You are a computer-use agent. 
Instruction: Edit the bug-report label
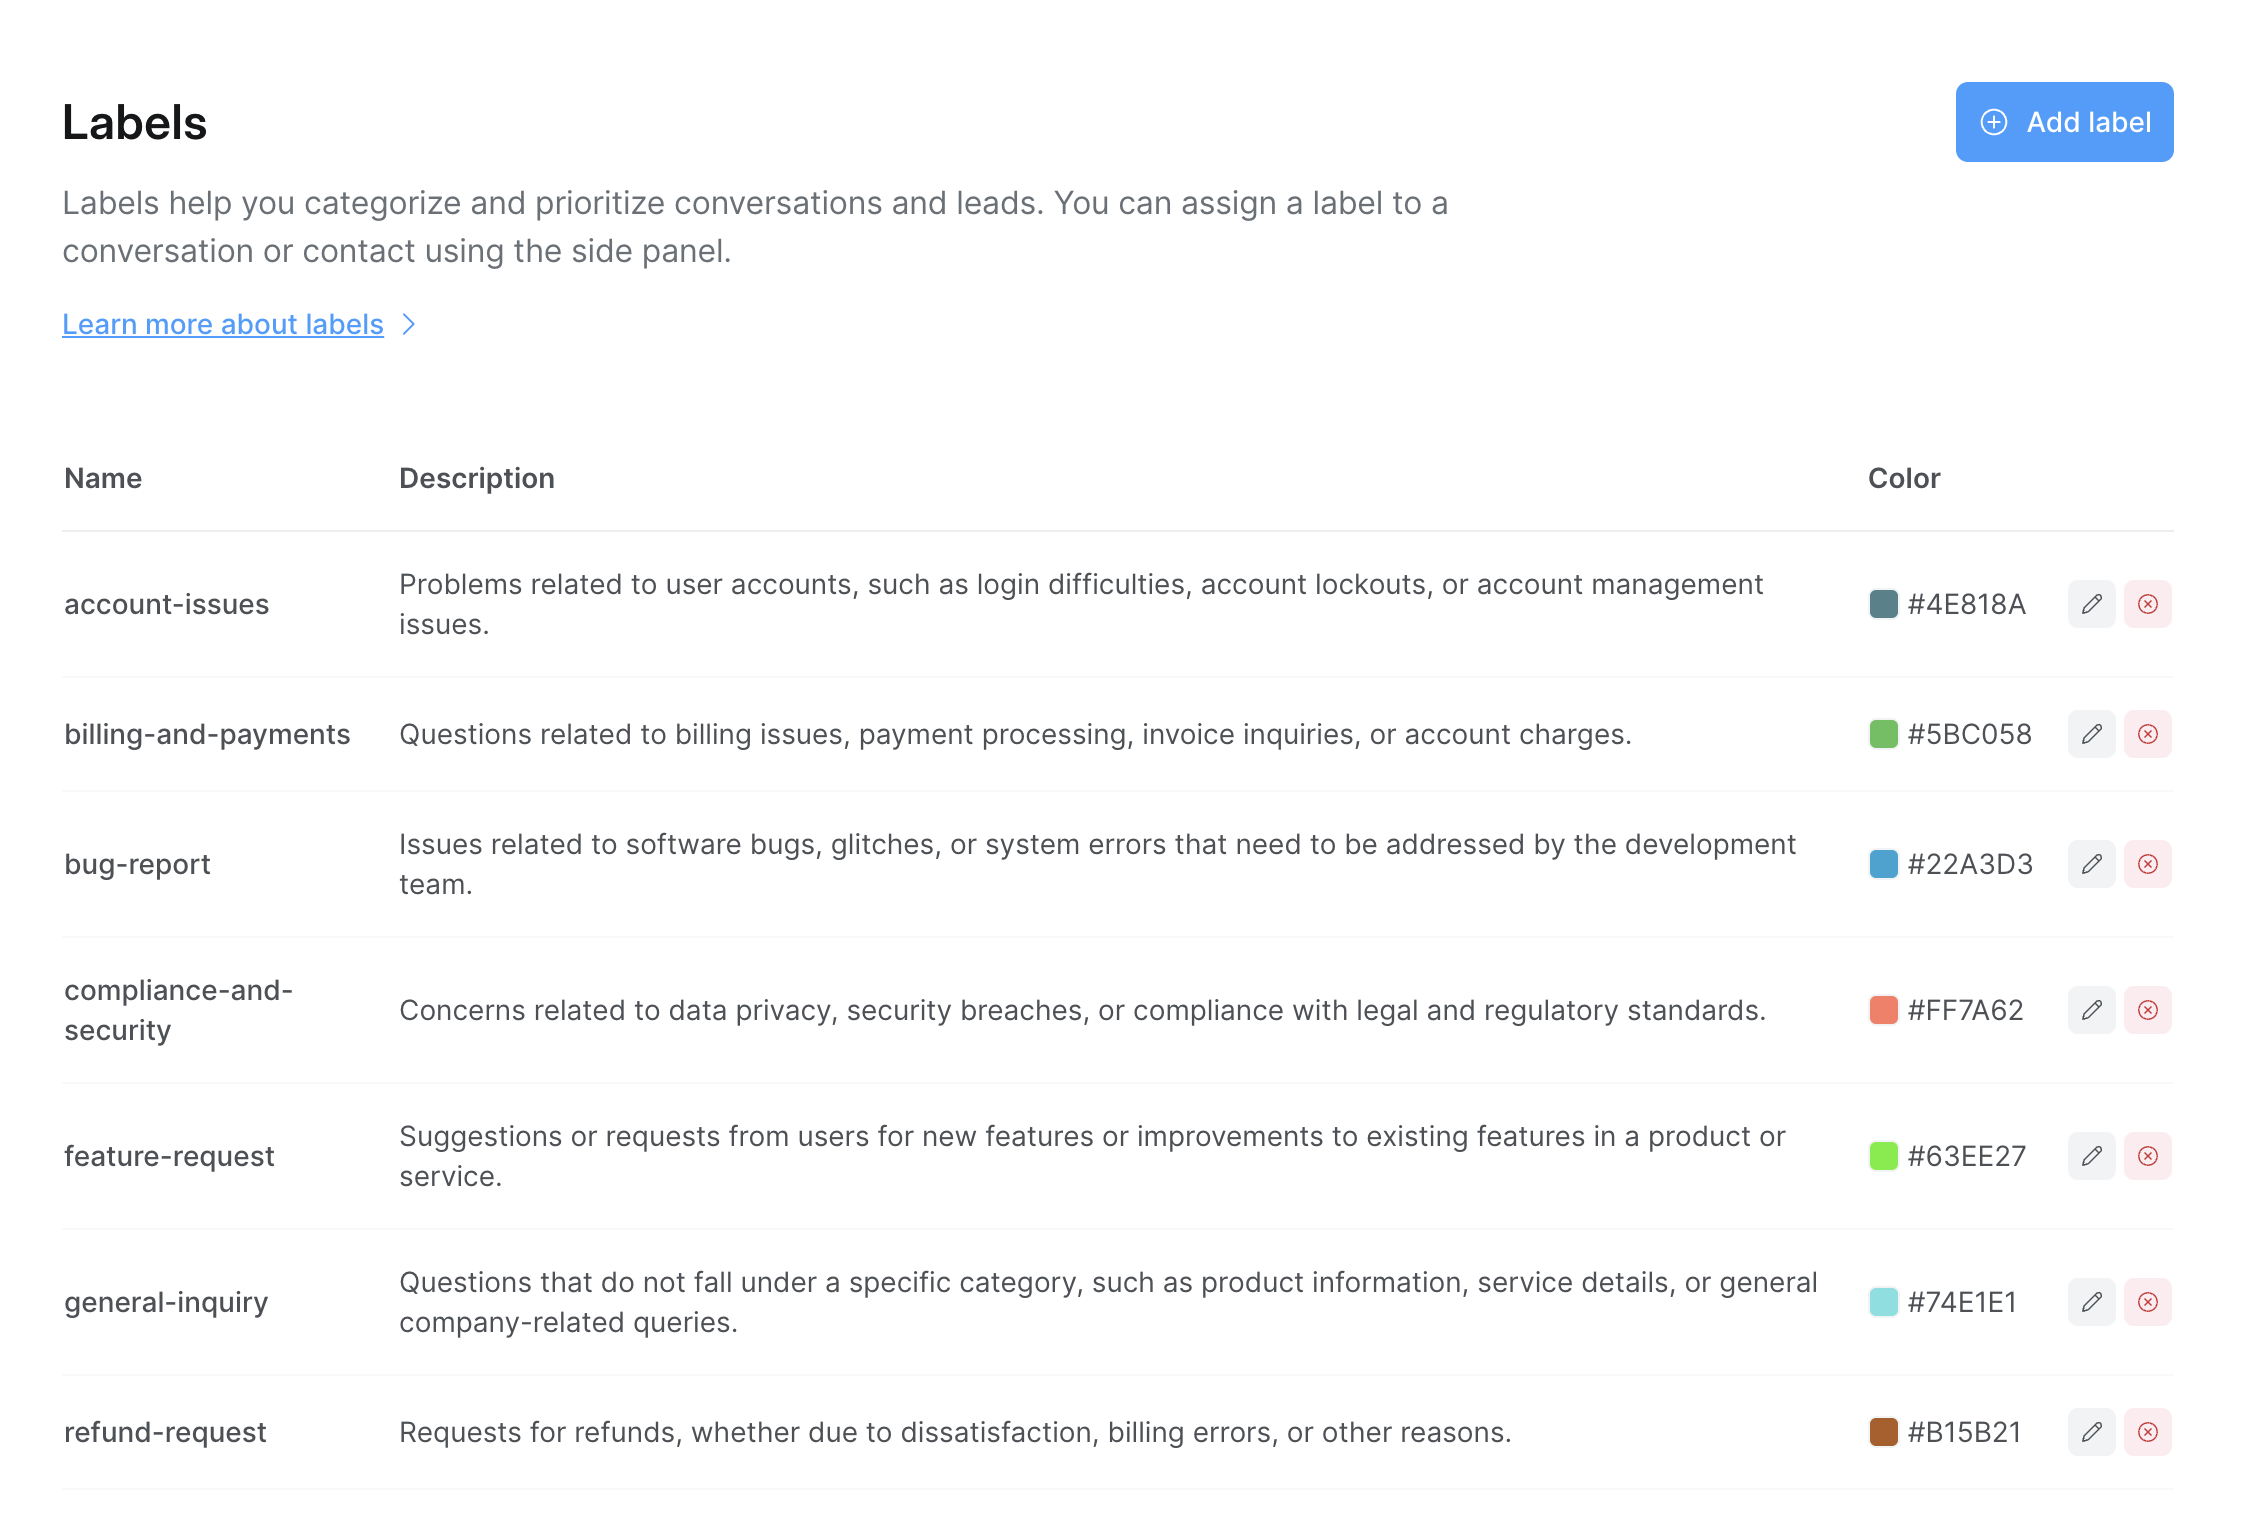click(2091, 864)
